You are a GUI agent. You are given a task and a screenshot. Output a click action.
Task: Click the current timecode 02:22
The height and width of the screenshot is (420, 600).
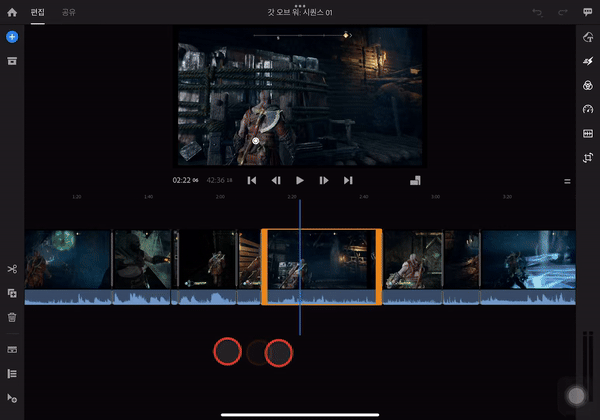click(185, 180)
